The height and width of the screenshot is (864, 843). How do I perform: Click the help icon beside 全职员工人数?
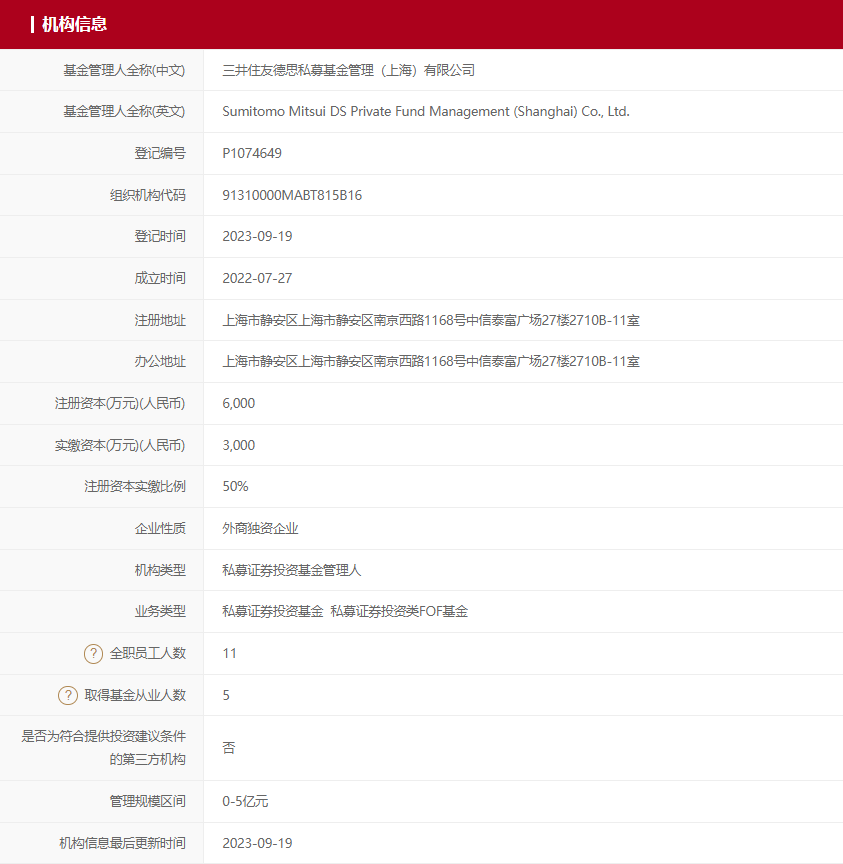point(93,654)
